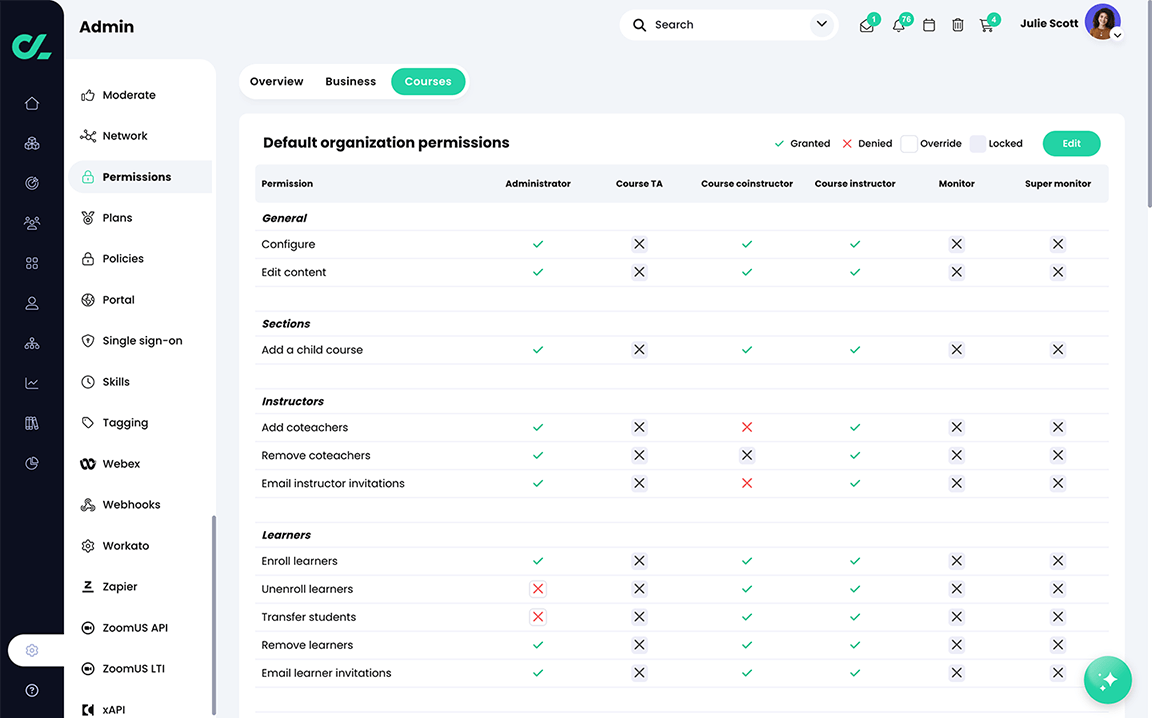Open the messages envelope icon
The width and height of the screenshot is (1152, 718).
[x=866, y=25]
